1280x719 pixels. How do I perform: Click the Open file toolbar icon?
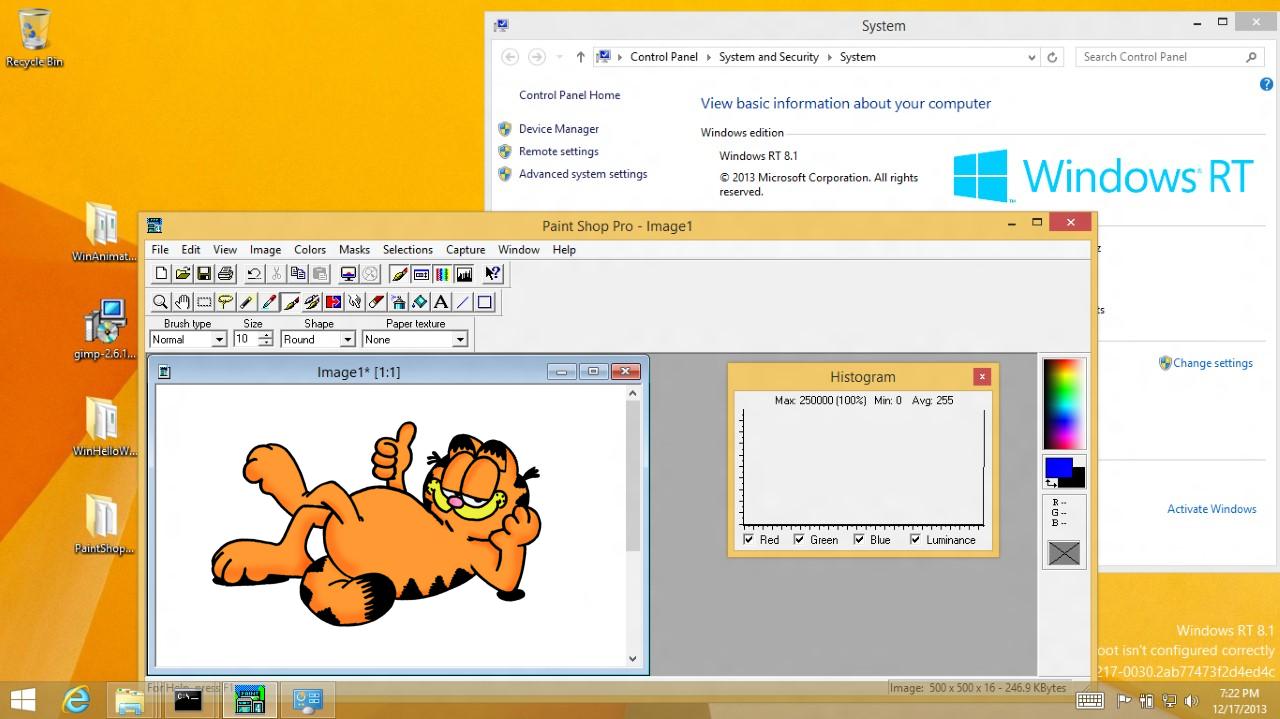(182, 274)
